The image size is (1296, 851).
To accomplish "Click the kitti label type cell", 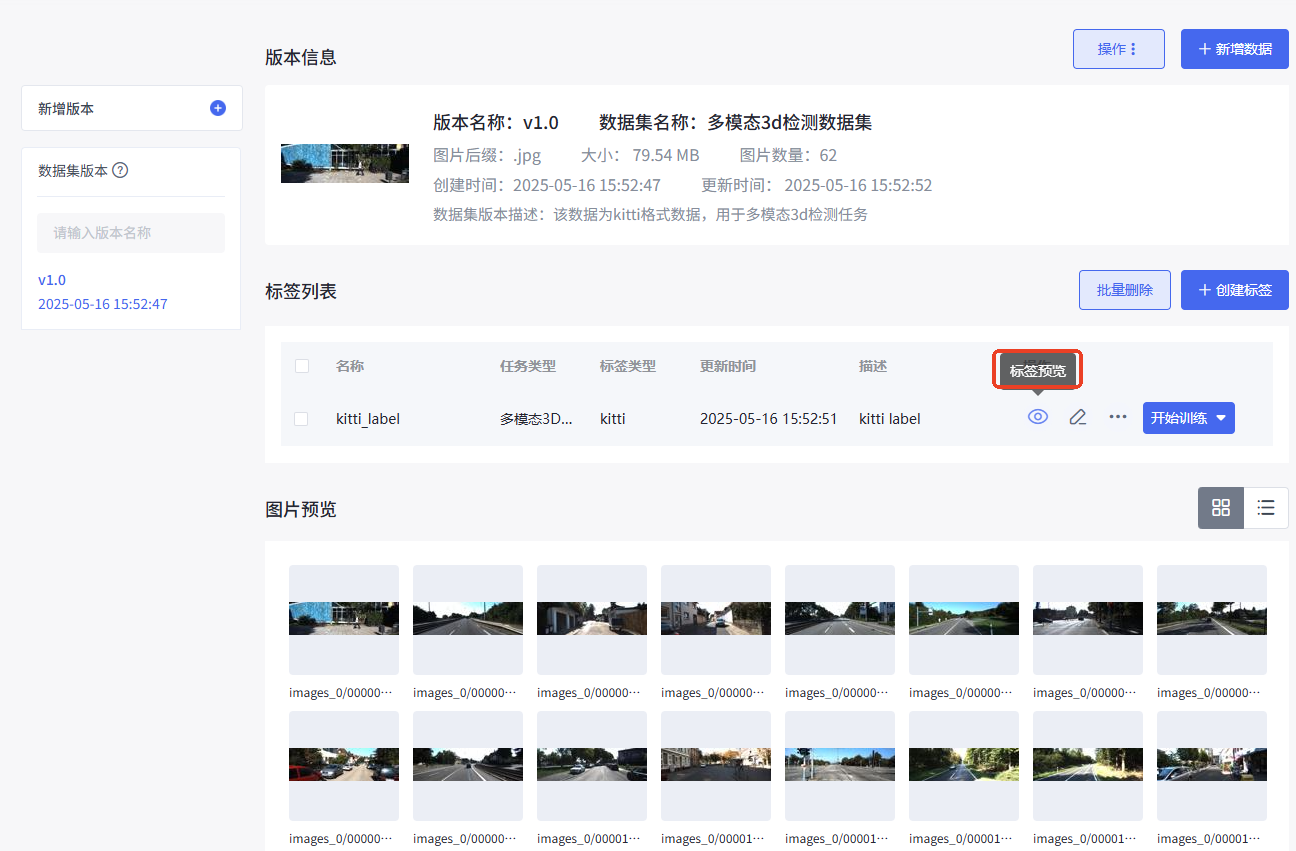I will (x=613, y=419).
